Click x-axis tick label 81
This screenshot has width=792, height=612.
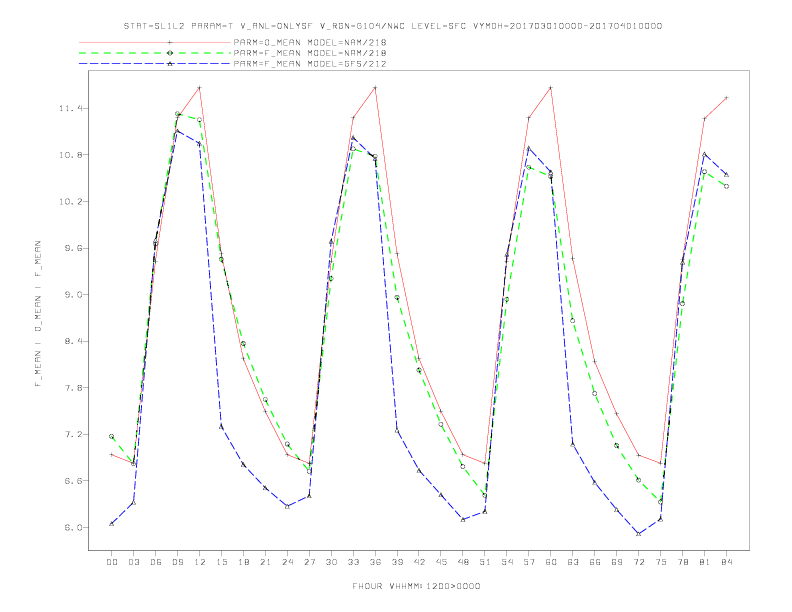pyautogui.click(x=705, y=562)
